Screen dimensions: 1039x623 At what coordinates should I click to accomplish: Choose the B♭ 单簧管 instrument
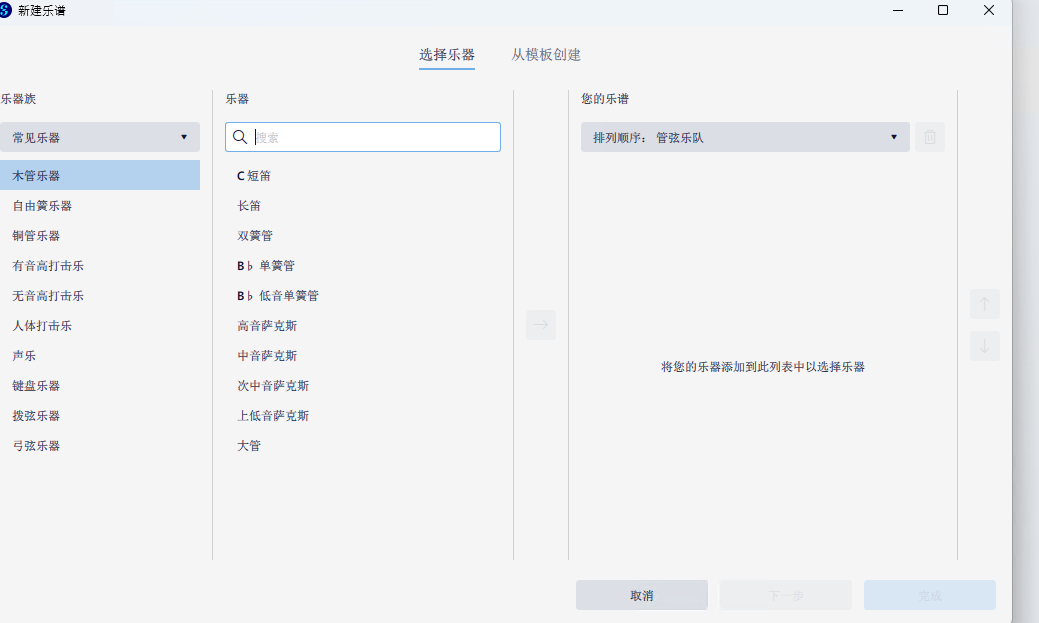362,266
